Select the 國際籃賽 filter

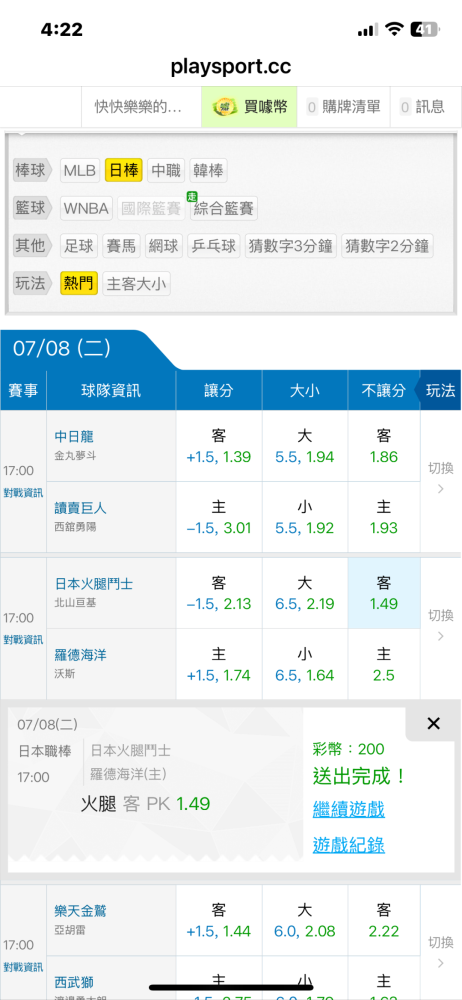point(151,208)
